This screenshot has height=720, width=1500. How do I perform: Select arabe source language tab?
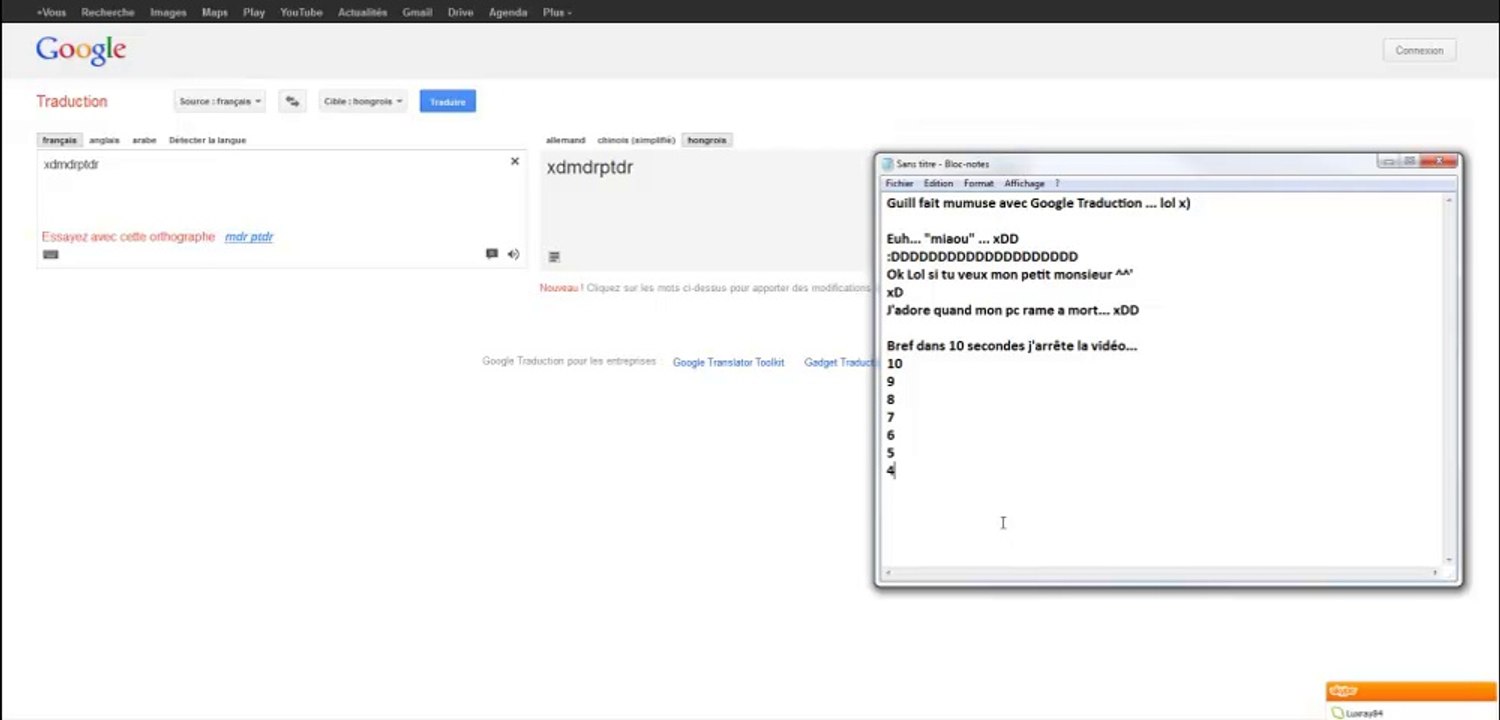(144, 140)
